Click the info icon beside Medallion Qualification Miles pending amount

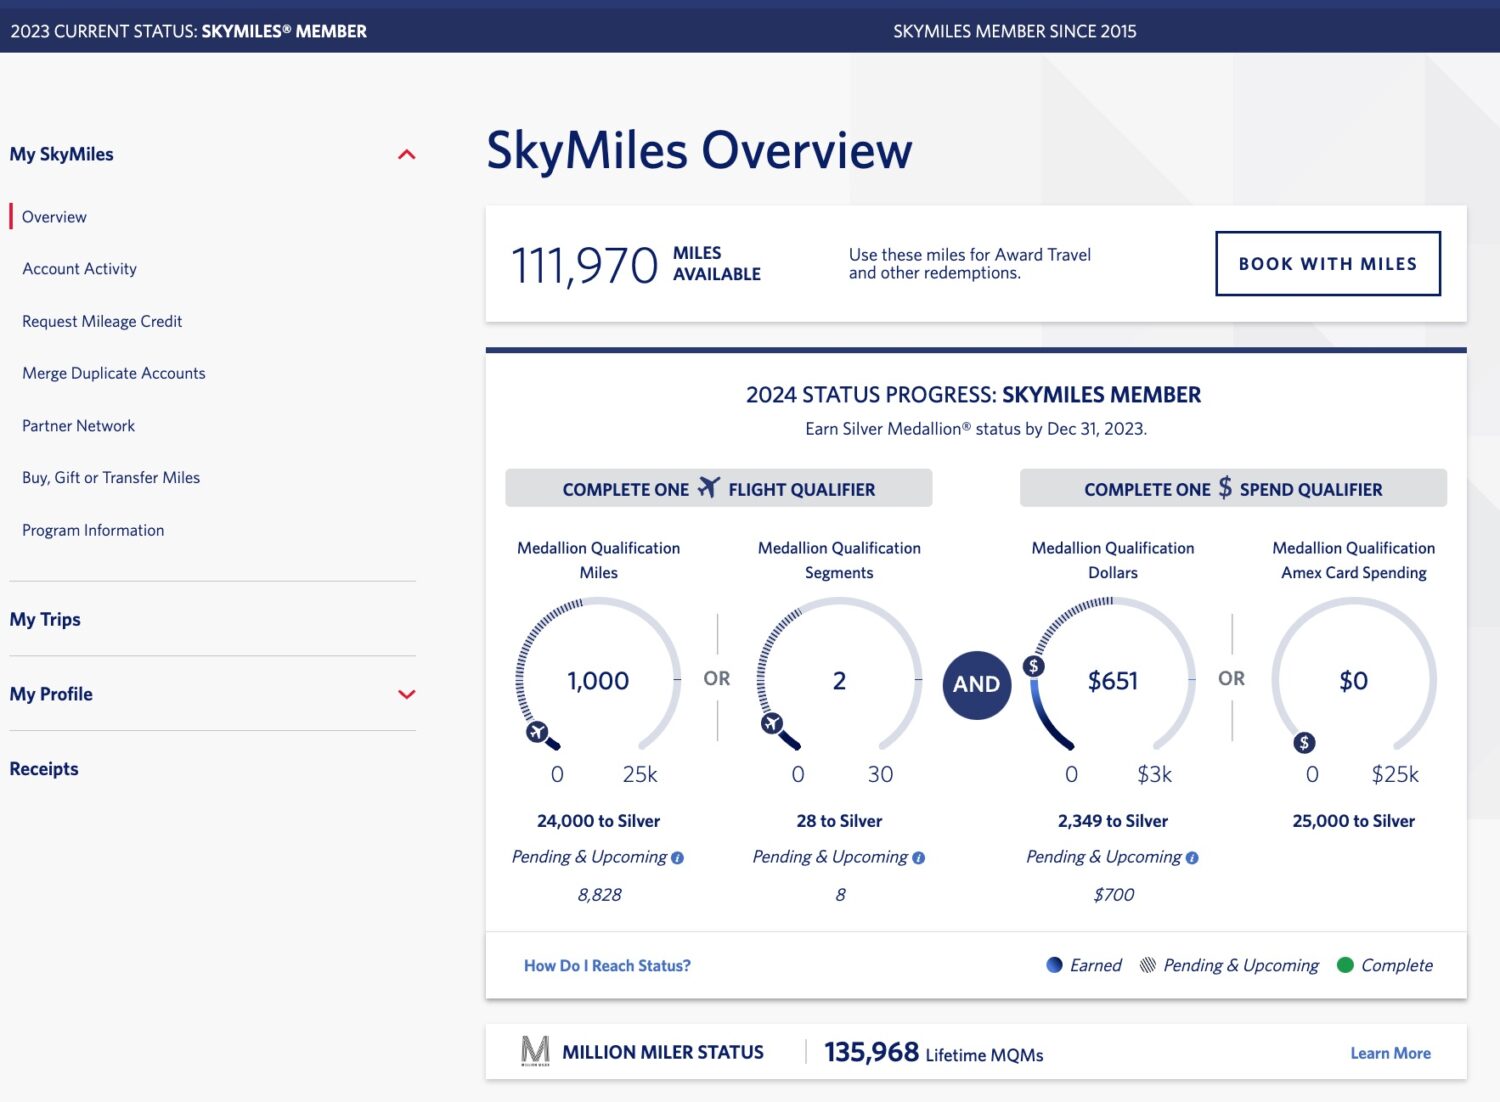(x=679, y=857)
